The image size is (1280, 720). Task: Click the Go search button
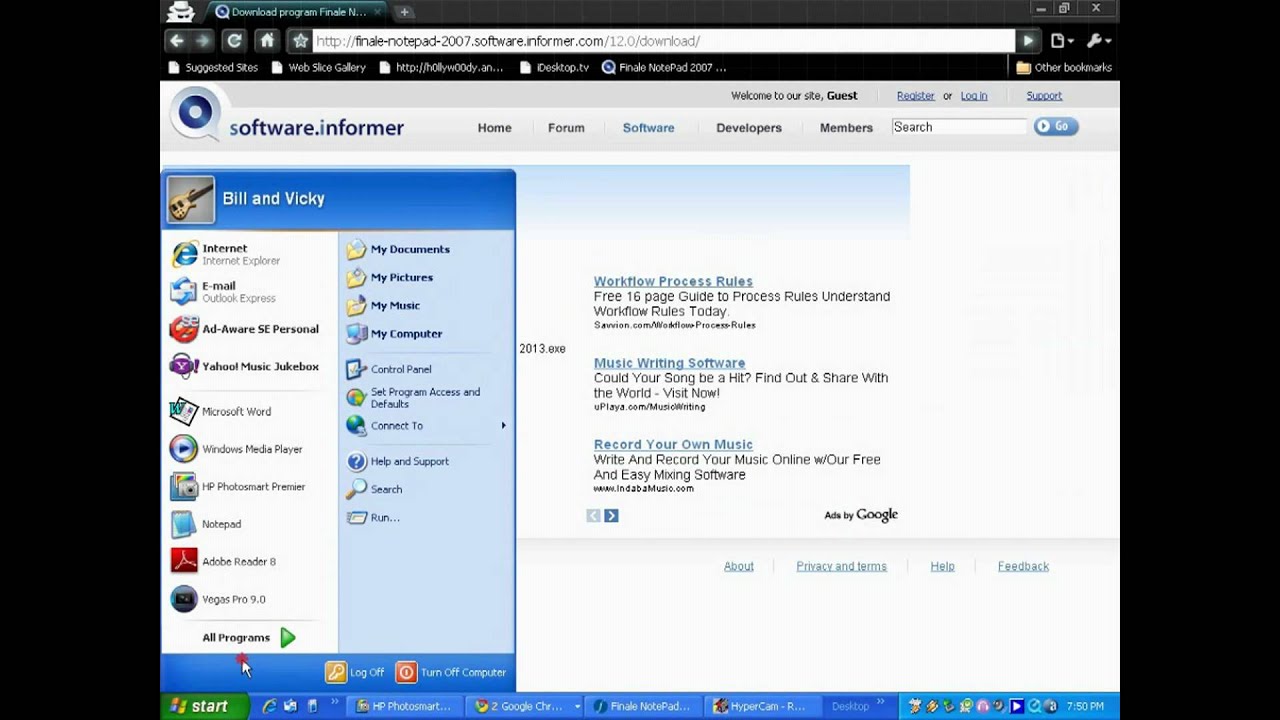(1056, 126)
